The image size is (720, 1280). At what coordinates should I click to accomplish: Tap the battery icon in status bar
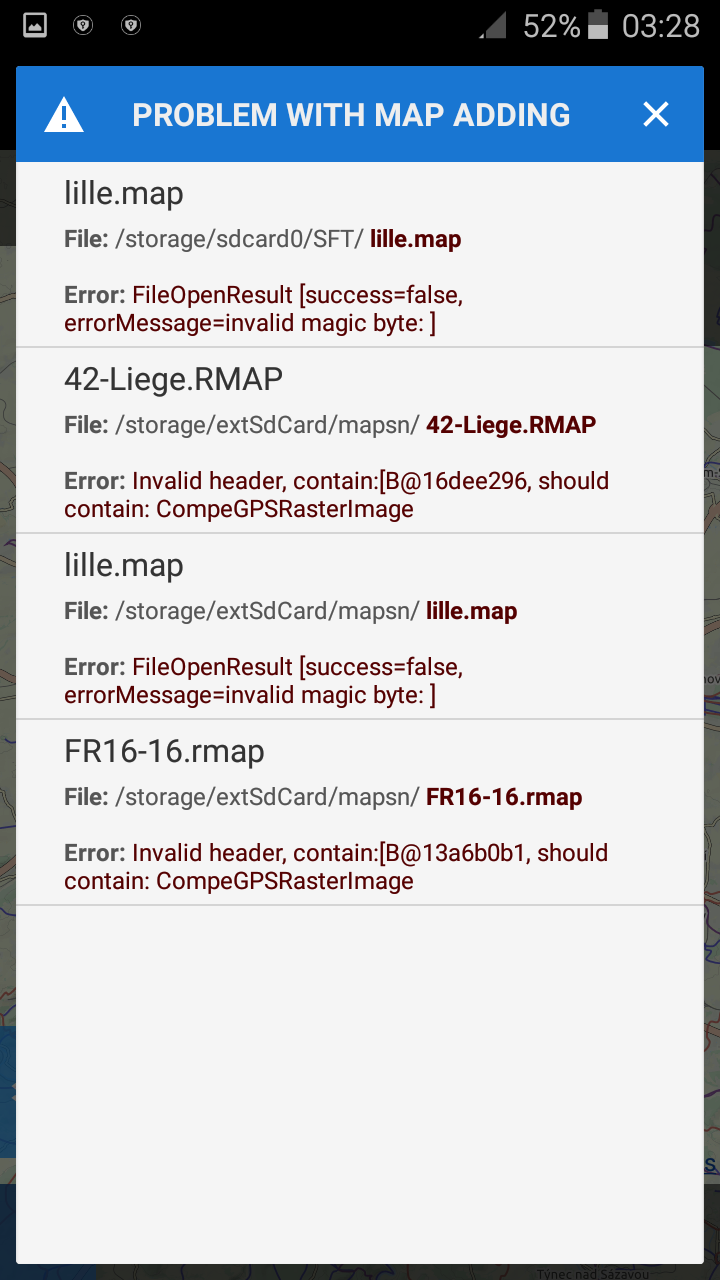coord(598,26)
